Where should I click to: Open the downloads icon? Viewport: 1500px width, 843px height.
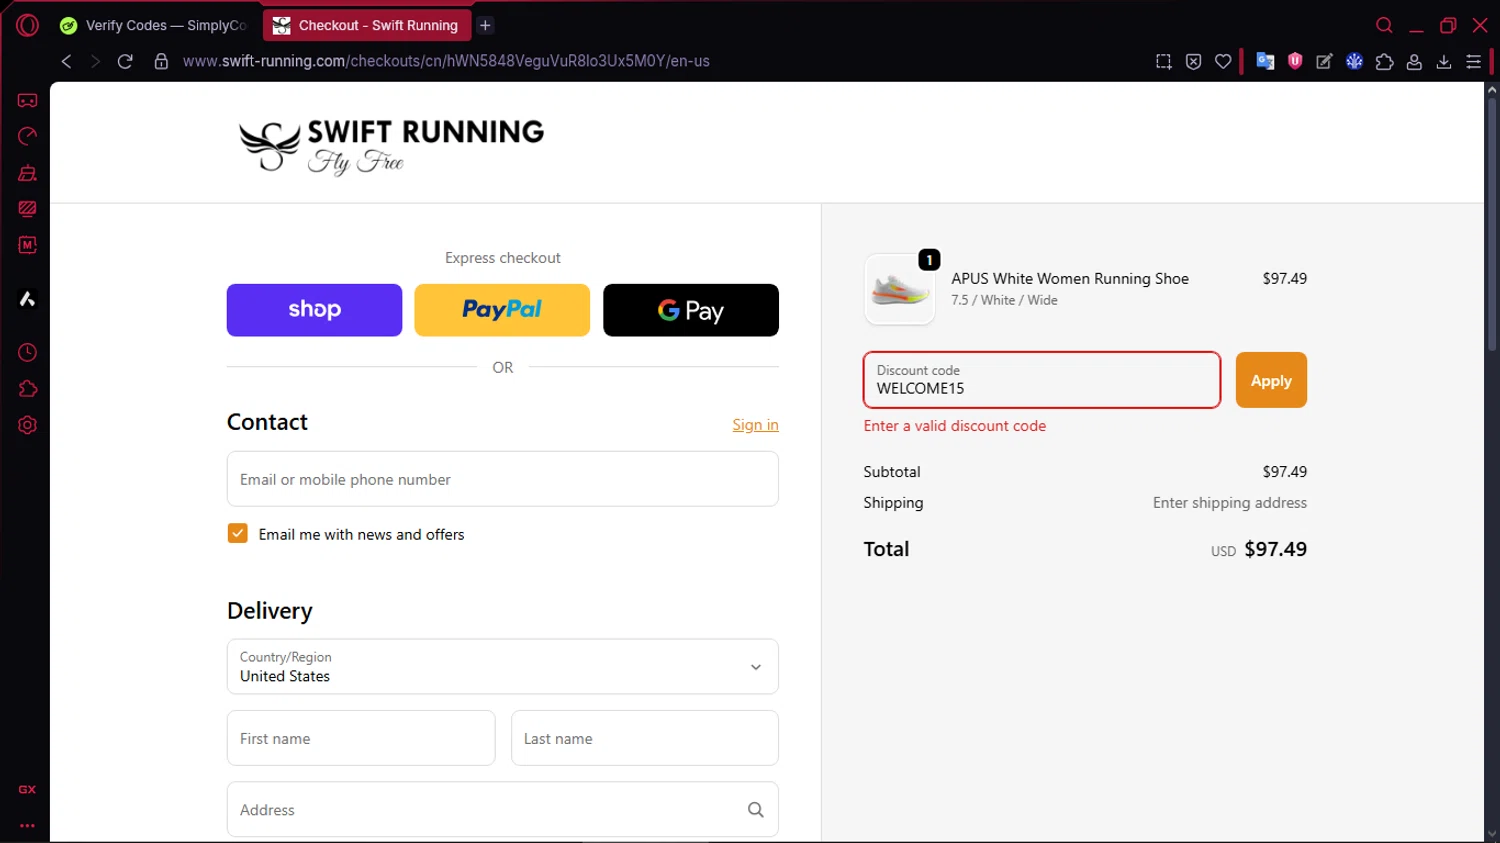[x=1444, y=62]
